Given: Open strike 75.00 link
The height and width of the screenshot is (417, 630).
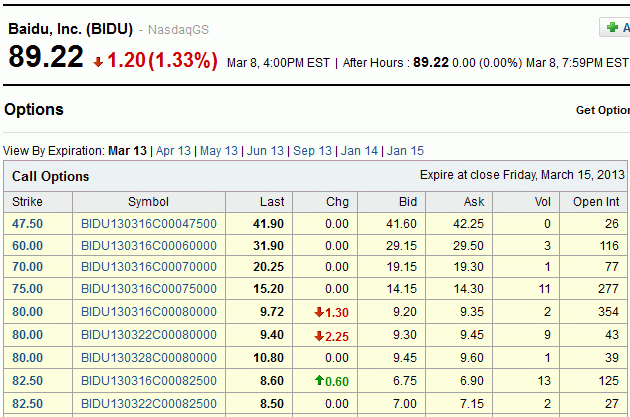Looking at the screenshot, I should 27,288.
